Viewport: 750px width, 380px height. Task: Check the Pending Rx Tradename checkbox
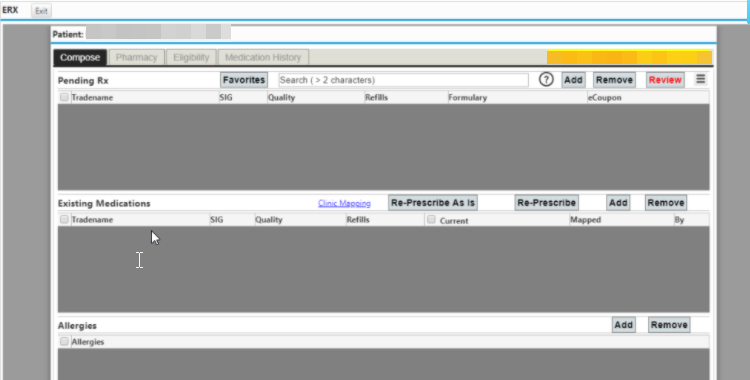64,97
